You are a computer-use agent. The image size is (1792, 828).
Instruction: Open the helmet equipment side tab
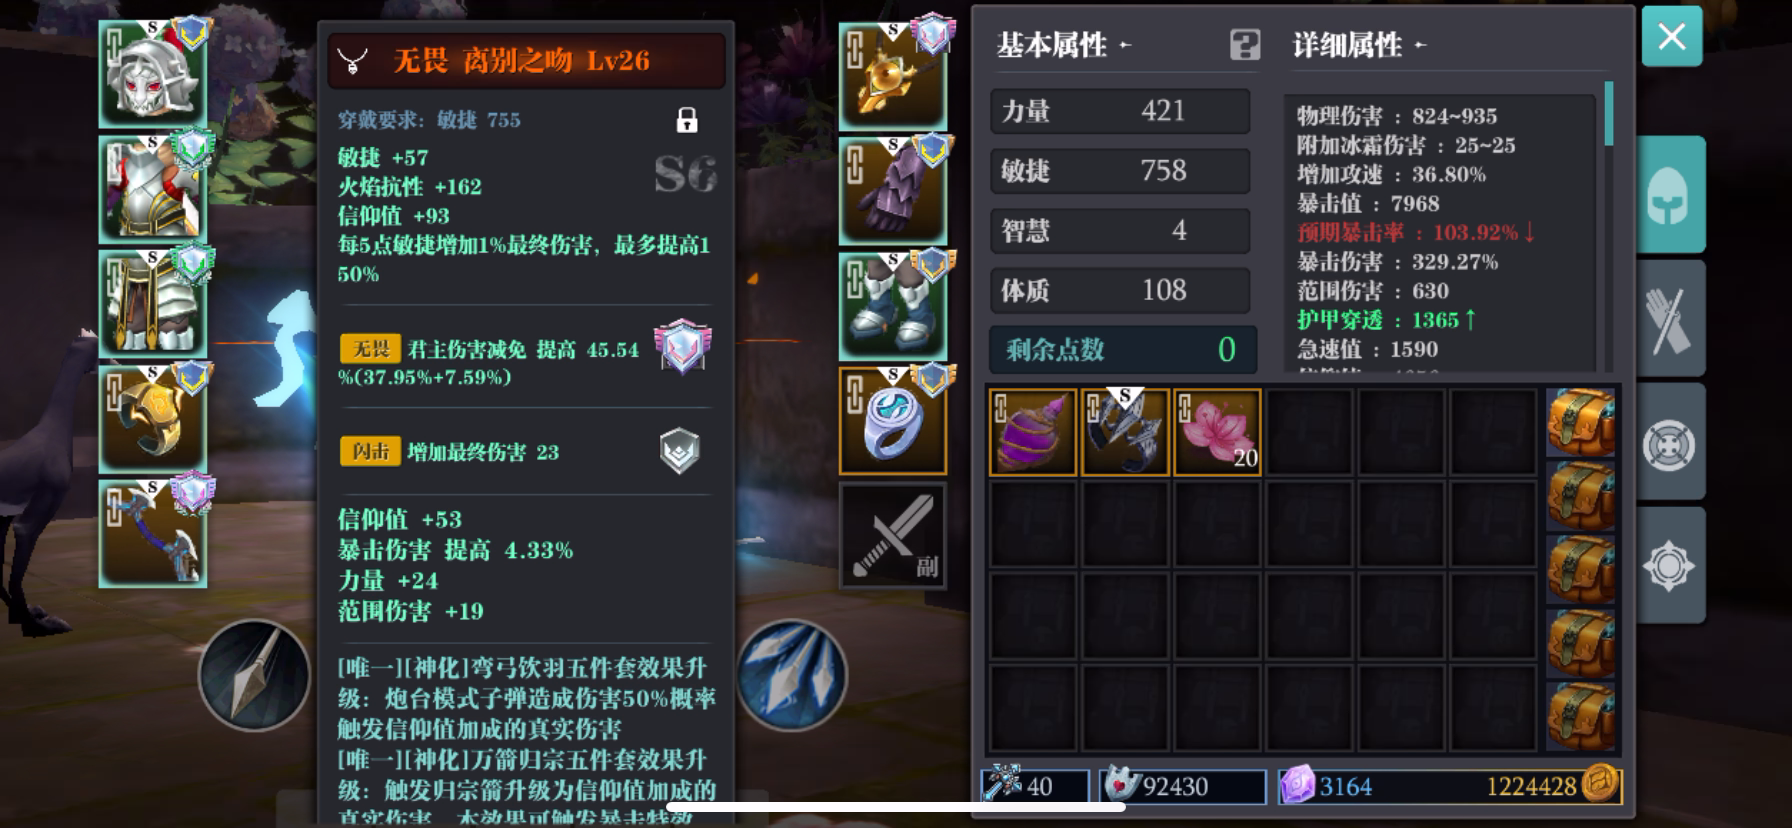pyautogui.click(x=1669, y=196)
